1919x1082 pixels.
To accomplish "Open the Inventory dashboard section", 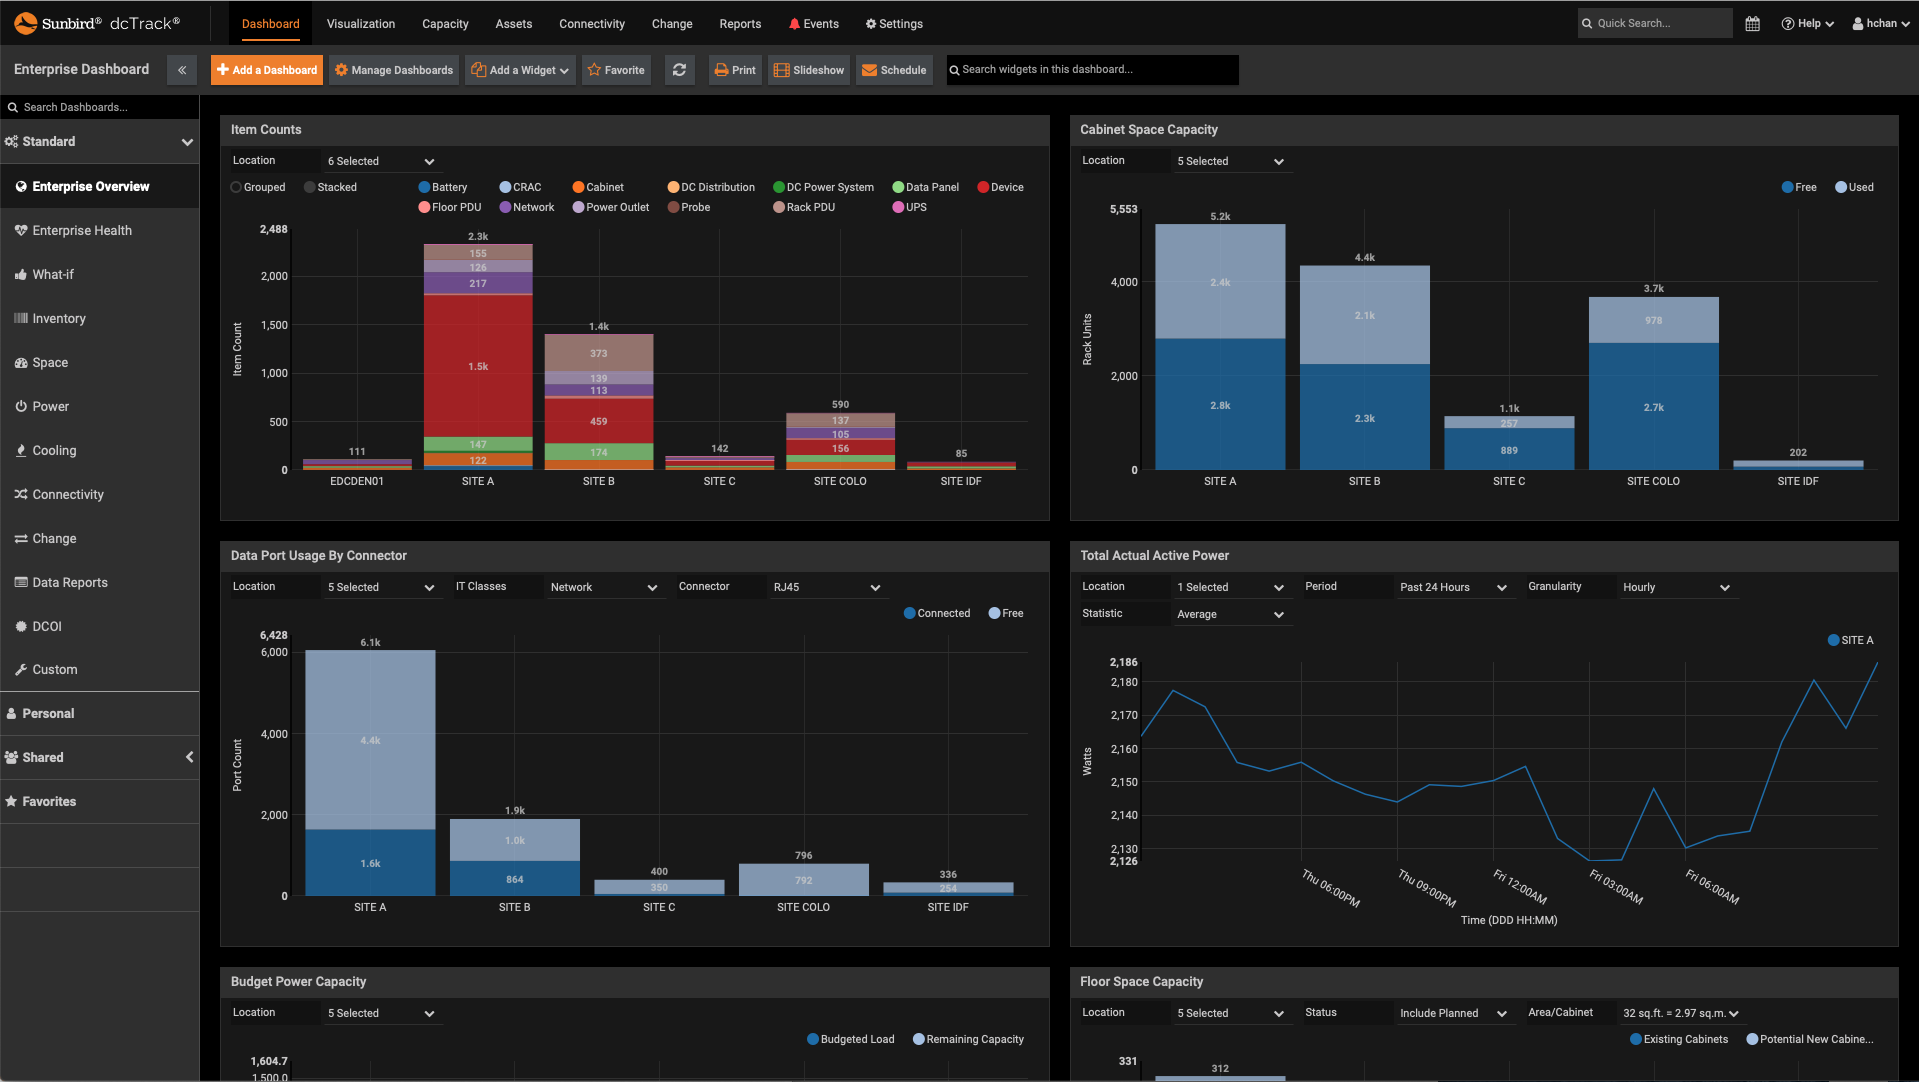I will click(x=58, y=318).
